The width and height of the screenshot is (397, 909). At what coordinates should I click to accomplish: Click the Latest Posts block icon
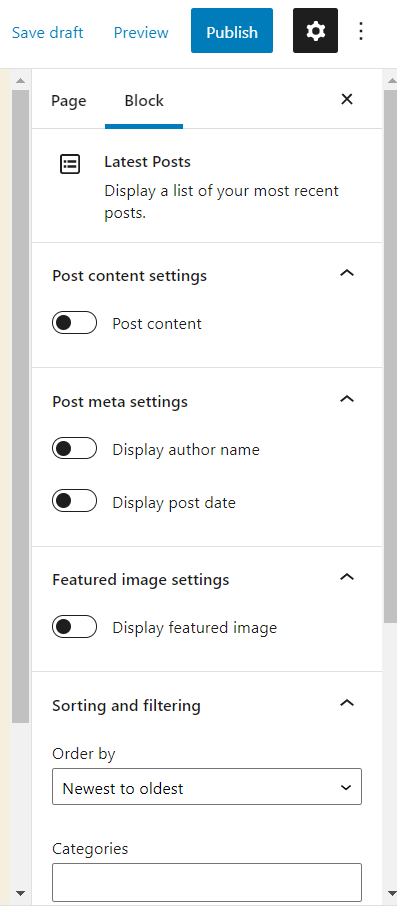[x=70, y=164]
